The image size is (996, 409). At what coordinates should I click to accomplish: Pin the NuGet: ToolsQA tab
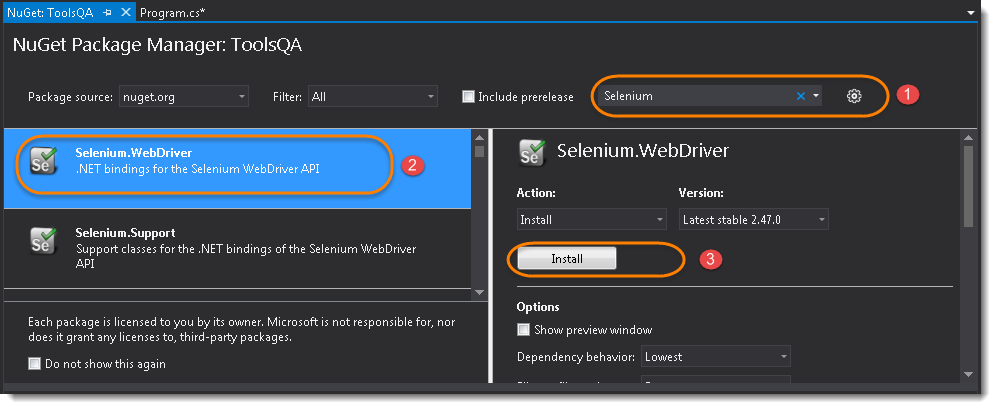(x=108, y=12)
